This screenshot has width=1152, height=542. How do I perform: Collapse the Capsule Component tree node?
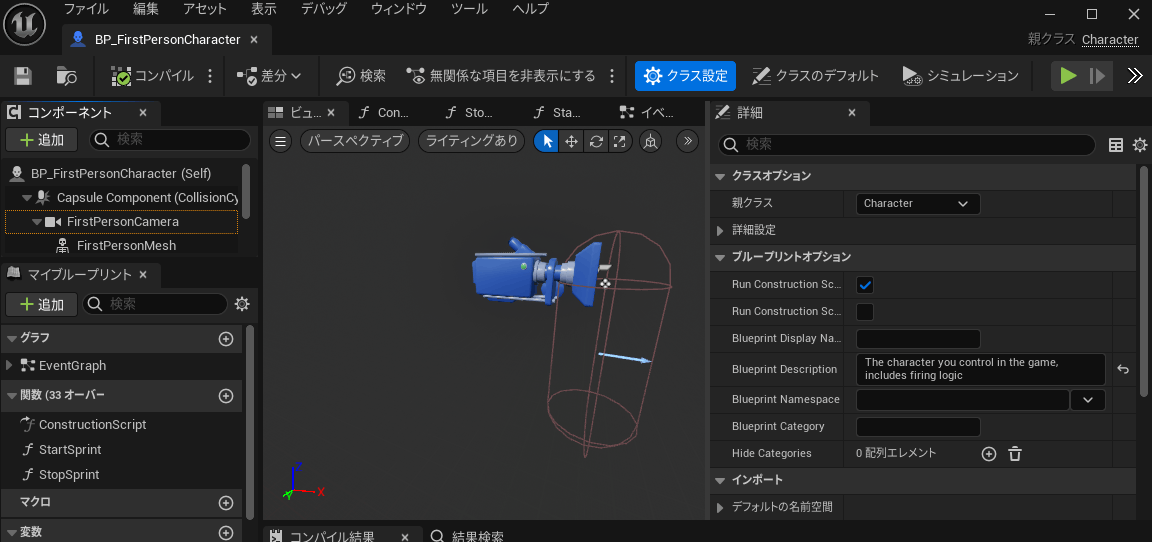click(x=27, y=198)
